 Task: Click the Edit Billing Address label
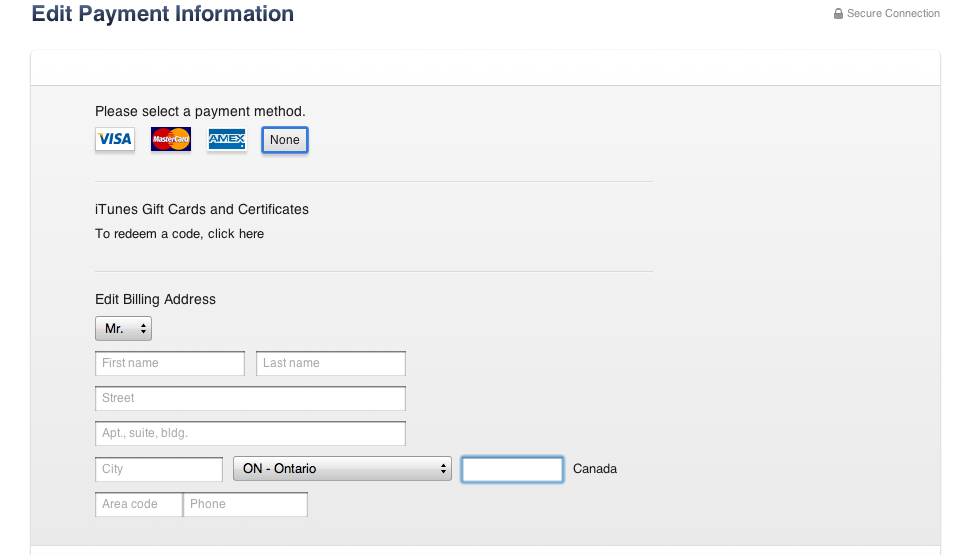point(156,299)
